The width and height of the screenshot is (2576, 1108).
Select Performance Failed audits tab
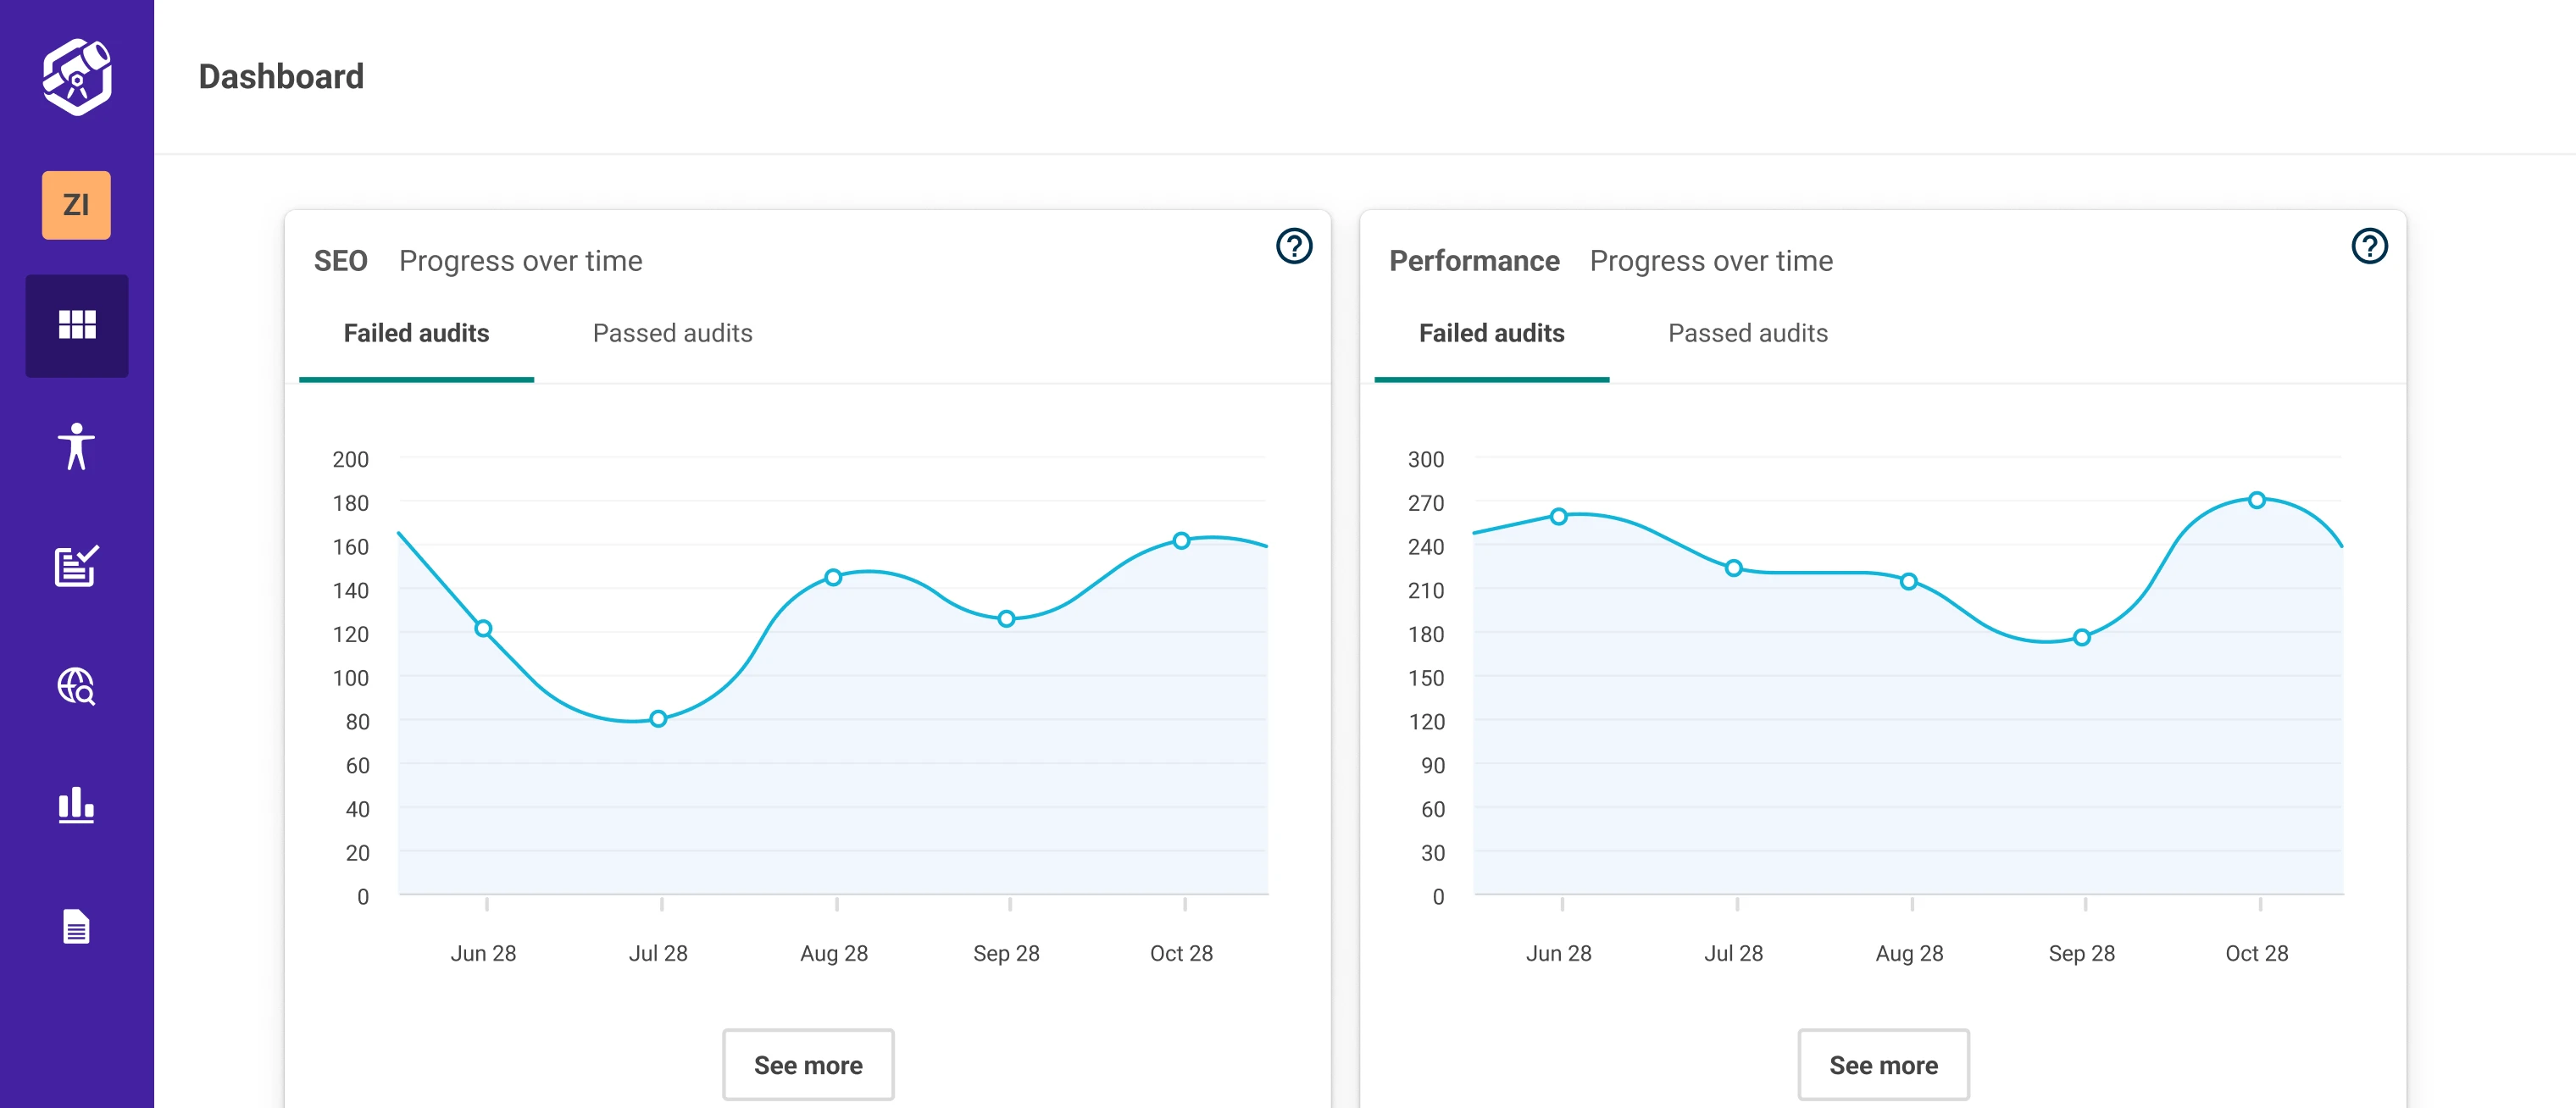click(x=1491, y=333)
